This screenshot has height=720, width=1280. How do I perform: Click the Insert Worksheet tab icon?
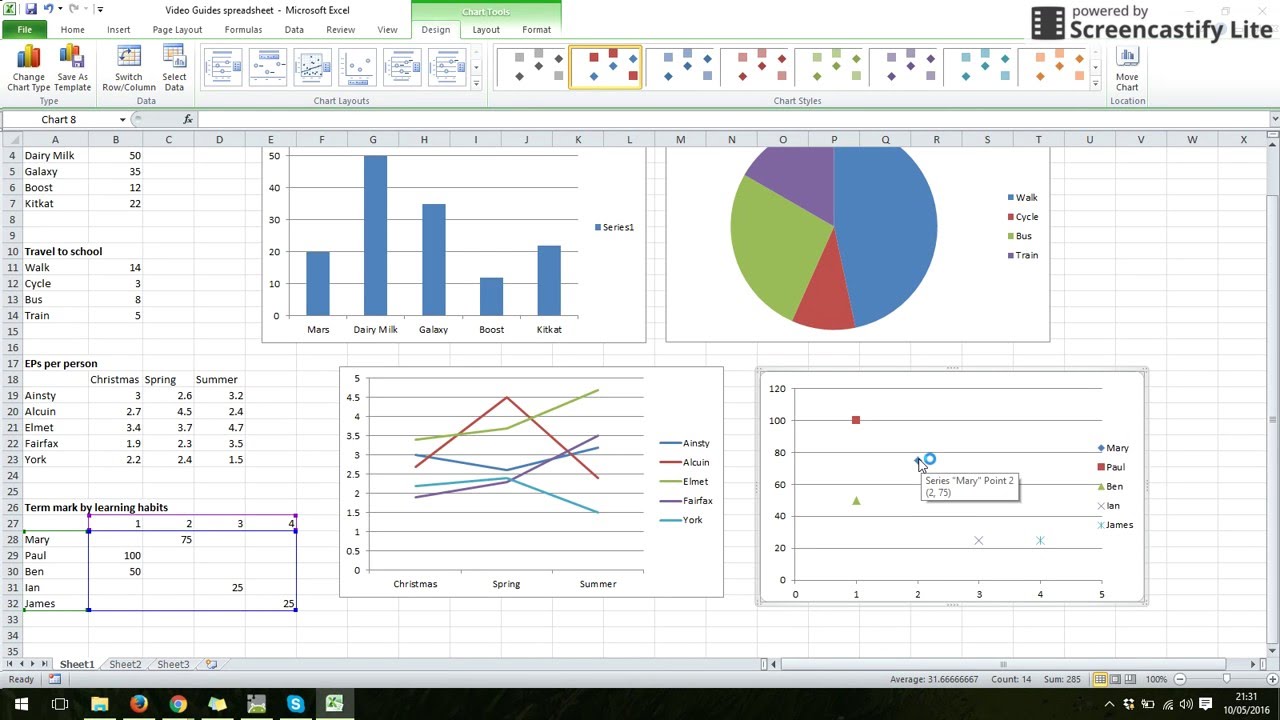(x=211, y=664)
